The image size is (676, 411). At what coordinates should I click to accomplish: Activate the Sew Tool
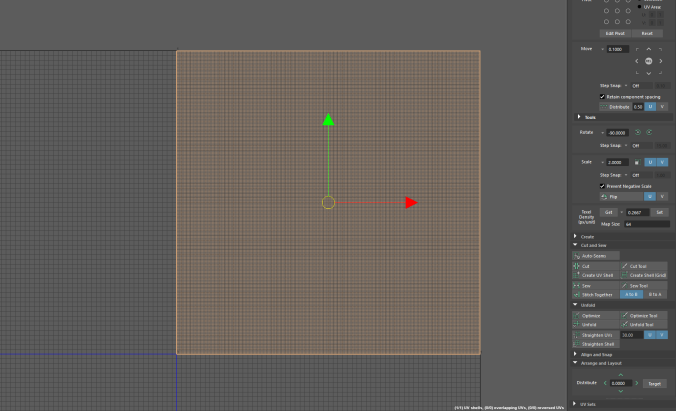pos(644,286)
